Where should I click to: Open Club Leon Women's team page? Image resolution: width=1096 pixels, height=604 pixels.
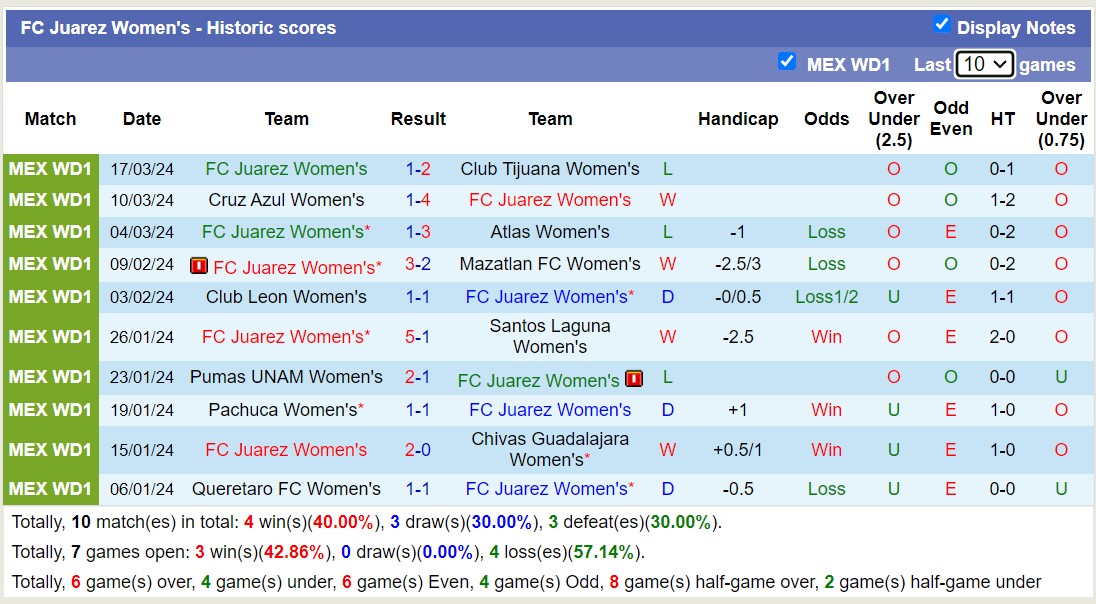(286, 297)
